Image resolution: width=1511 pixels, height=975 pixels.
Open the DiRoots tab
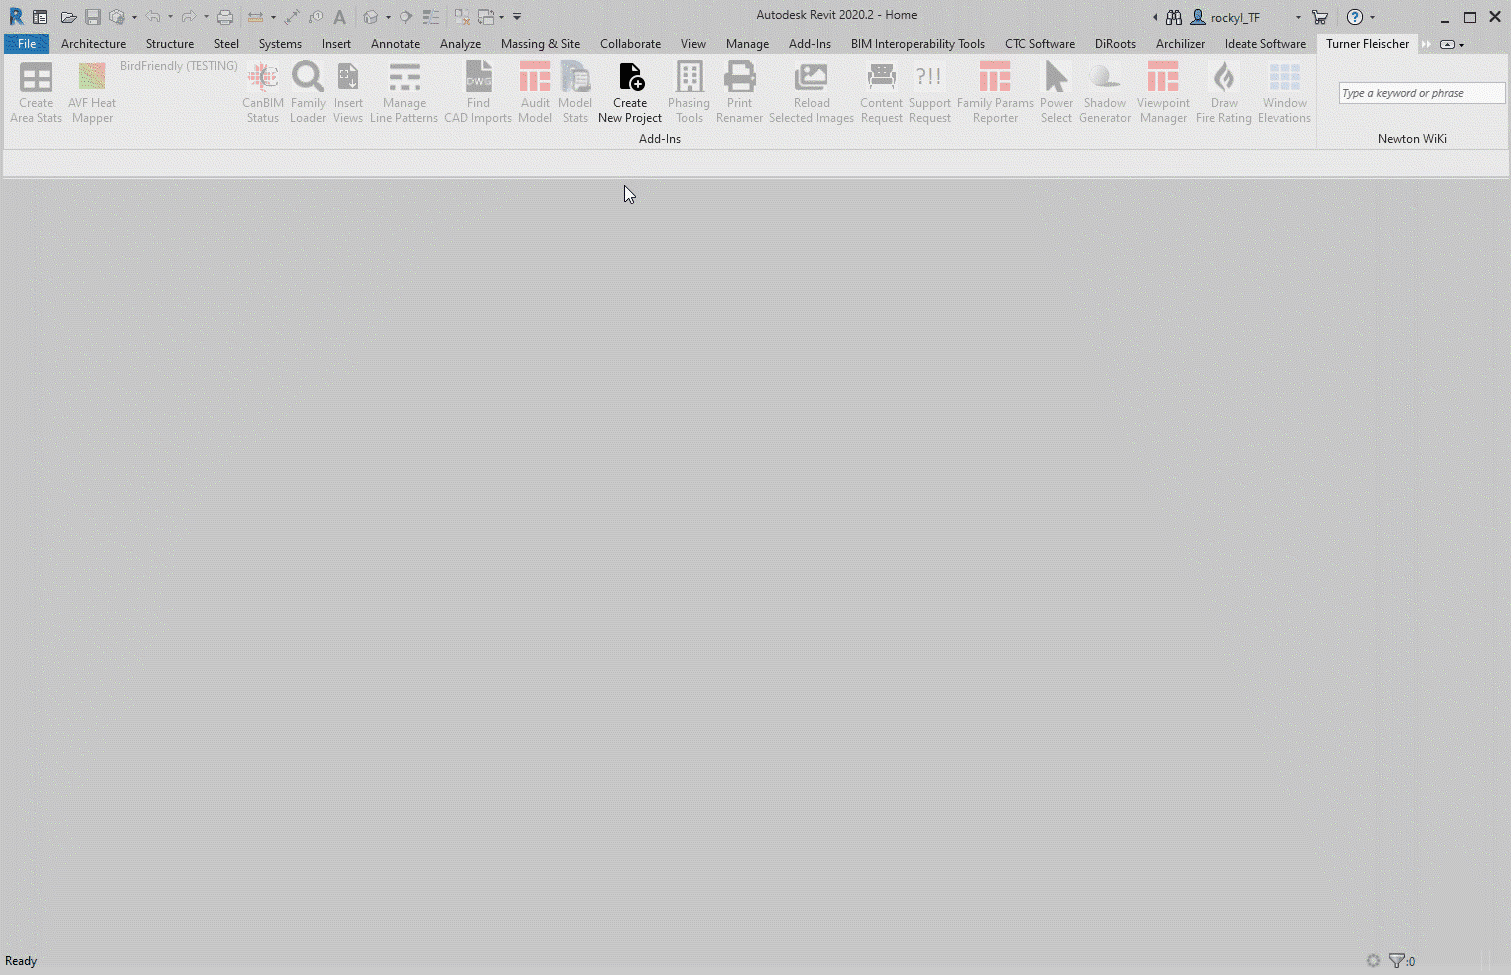click(1115, 44)
